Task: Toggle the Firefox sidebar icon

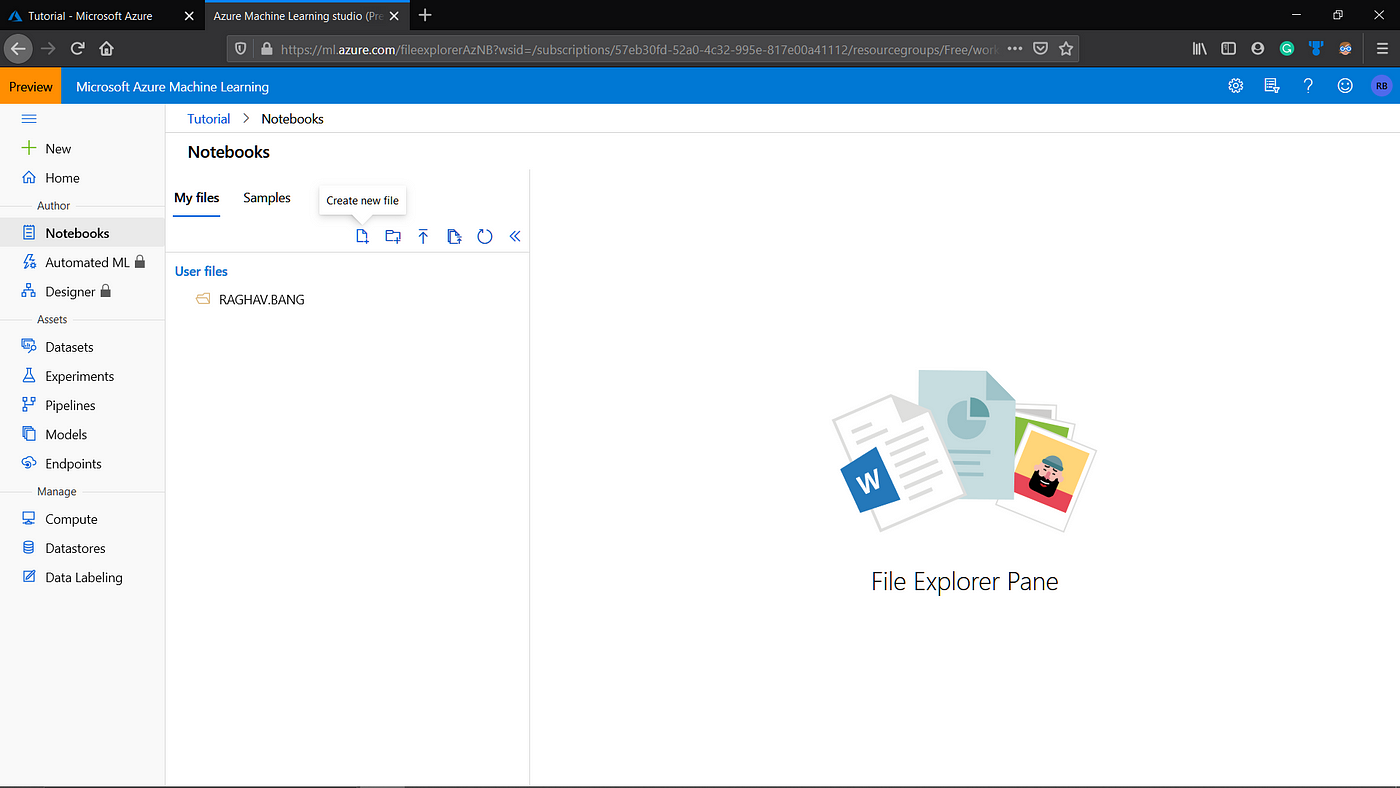Action: (1229, 48)
